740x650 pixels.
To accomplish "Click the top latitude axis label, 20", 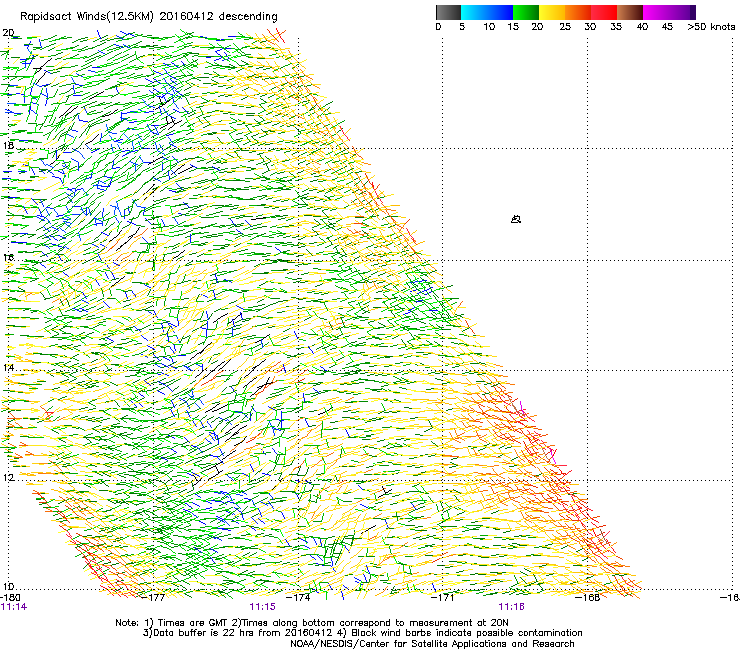I will [x=8, y=33].
